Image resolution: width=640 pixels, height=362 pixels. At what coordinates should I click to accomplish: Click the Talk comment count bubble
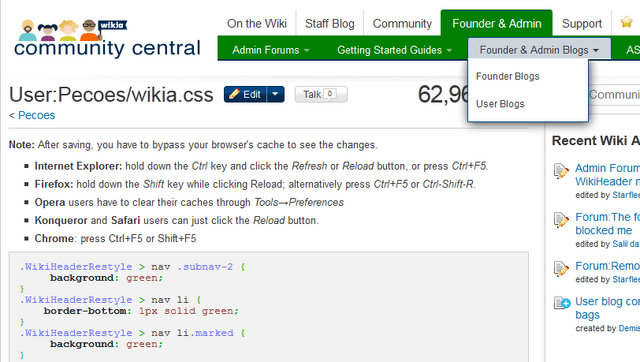(x=330, y=94)
